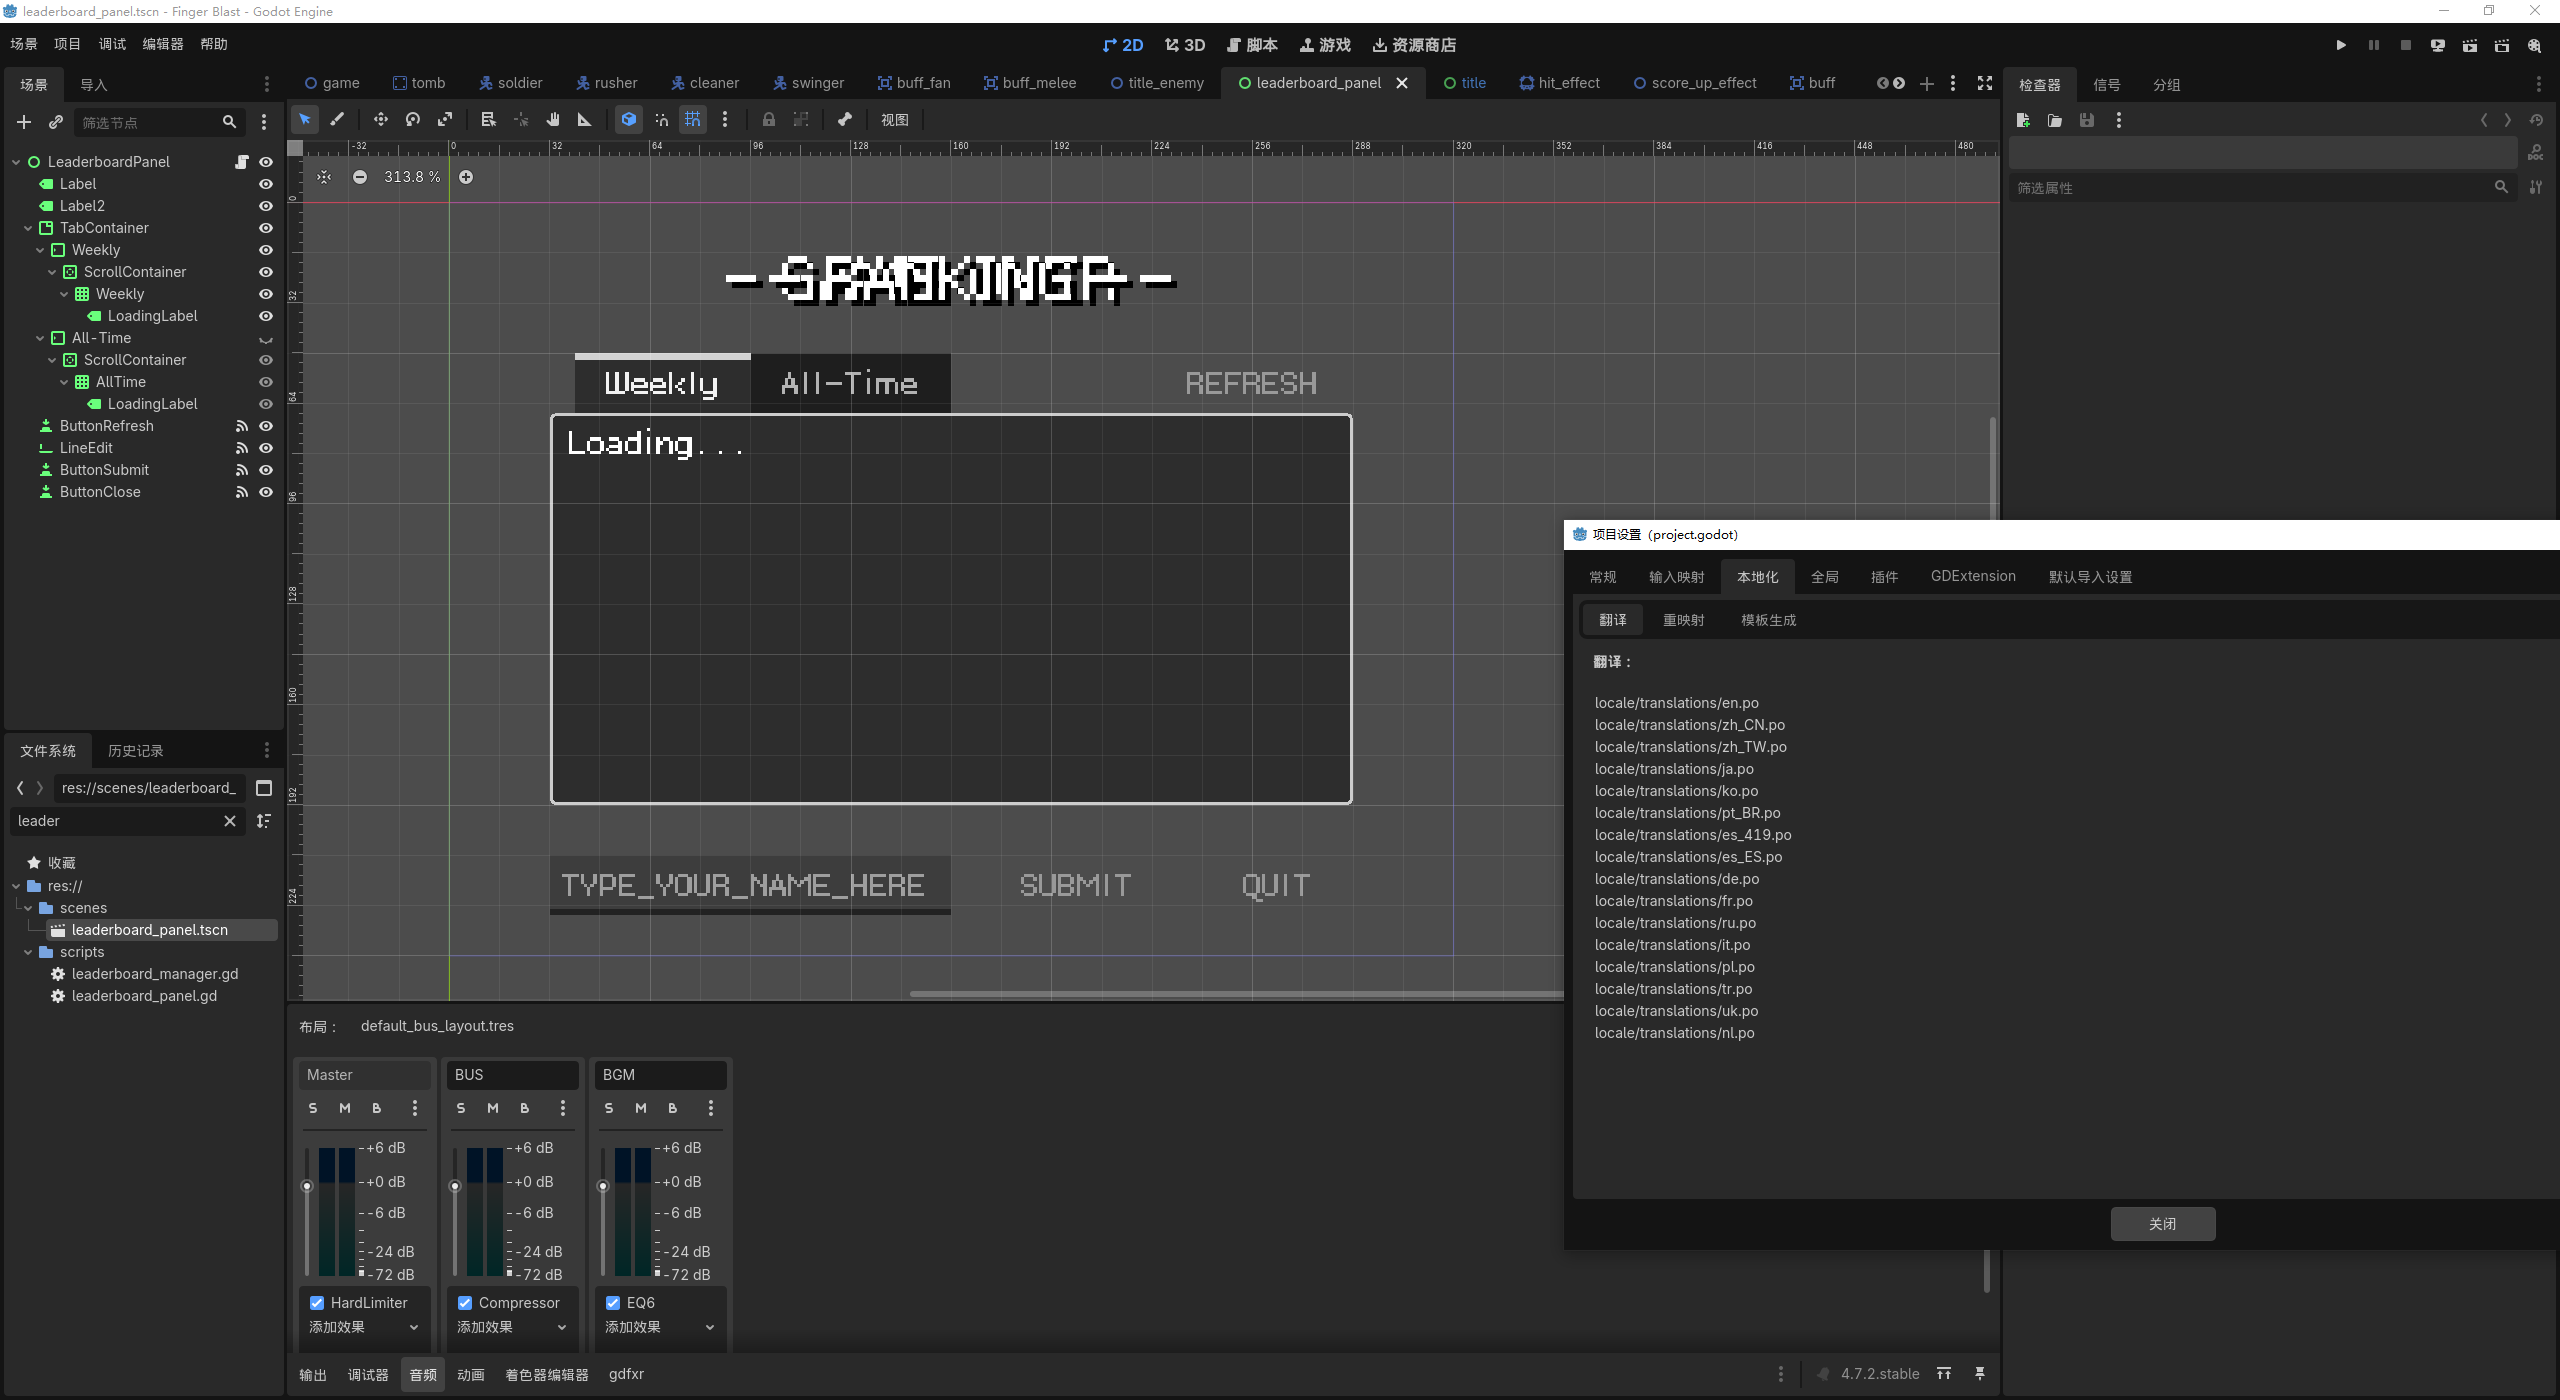Image resolution: width=2560 pixels, height=1400 pixels.
Task: Toggle grid snap in viewport toolbar
Action: point(693,120)
